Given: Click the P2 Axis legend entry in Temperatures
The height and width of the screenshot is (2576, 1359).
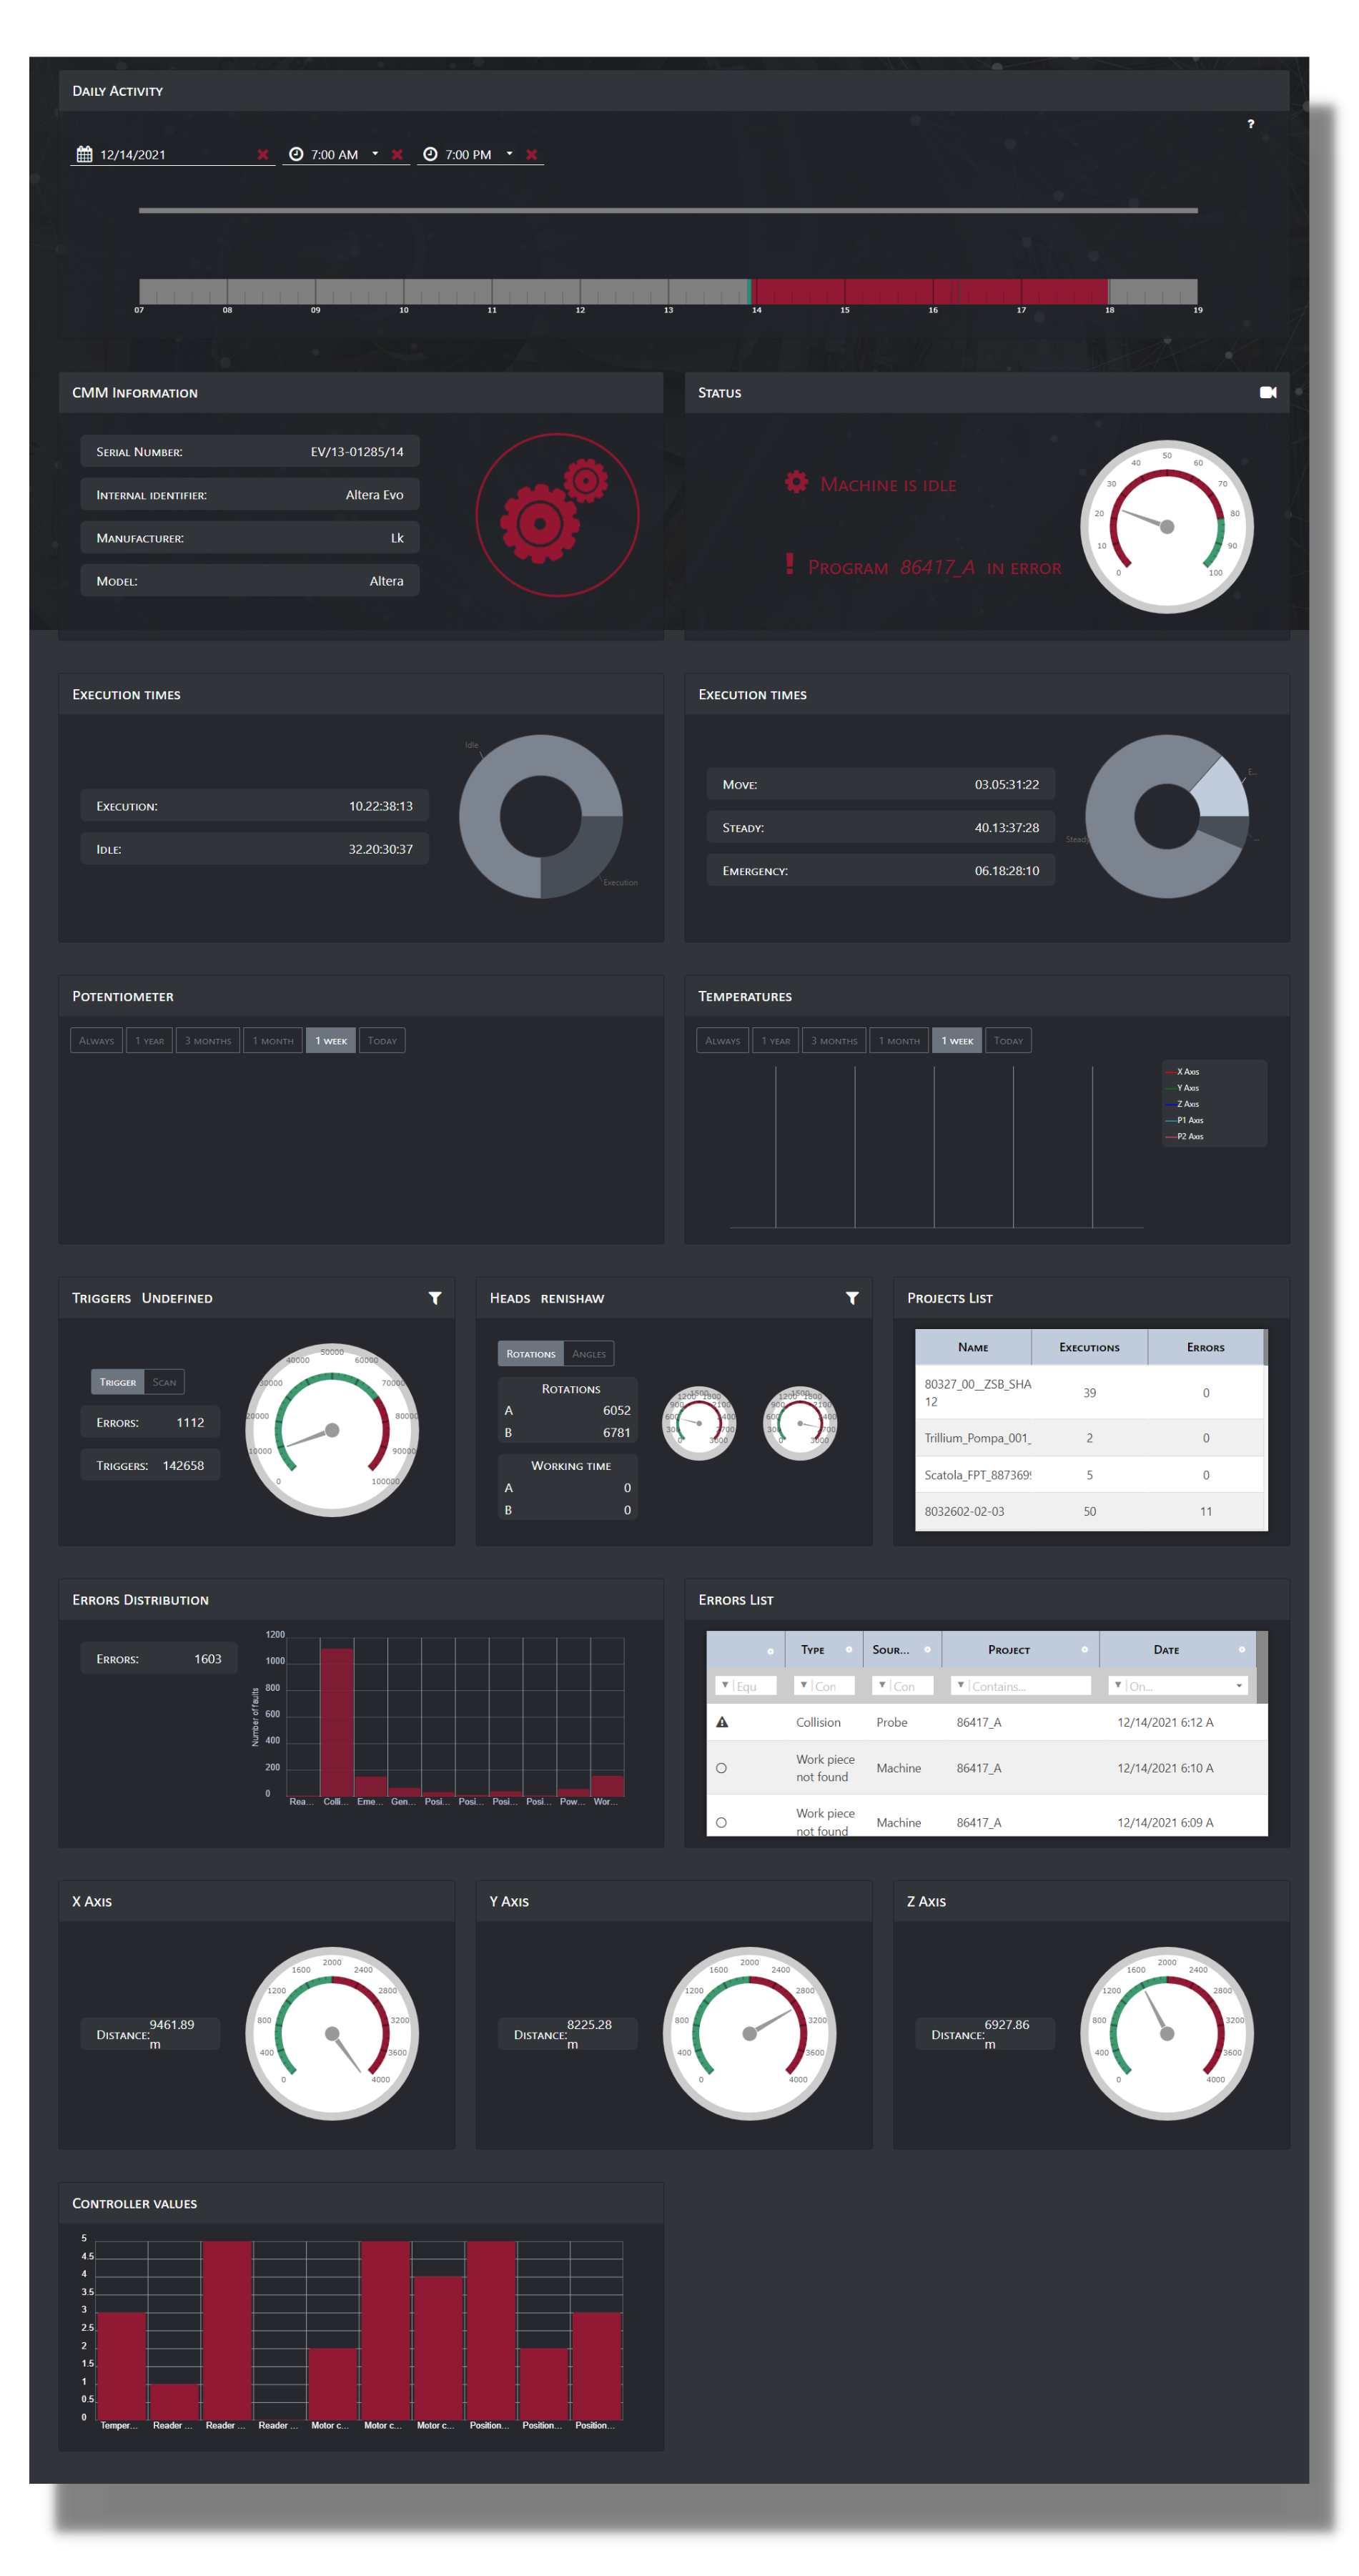Looking at the screenshot, I should (x=1184, y=1136).
